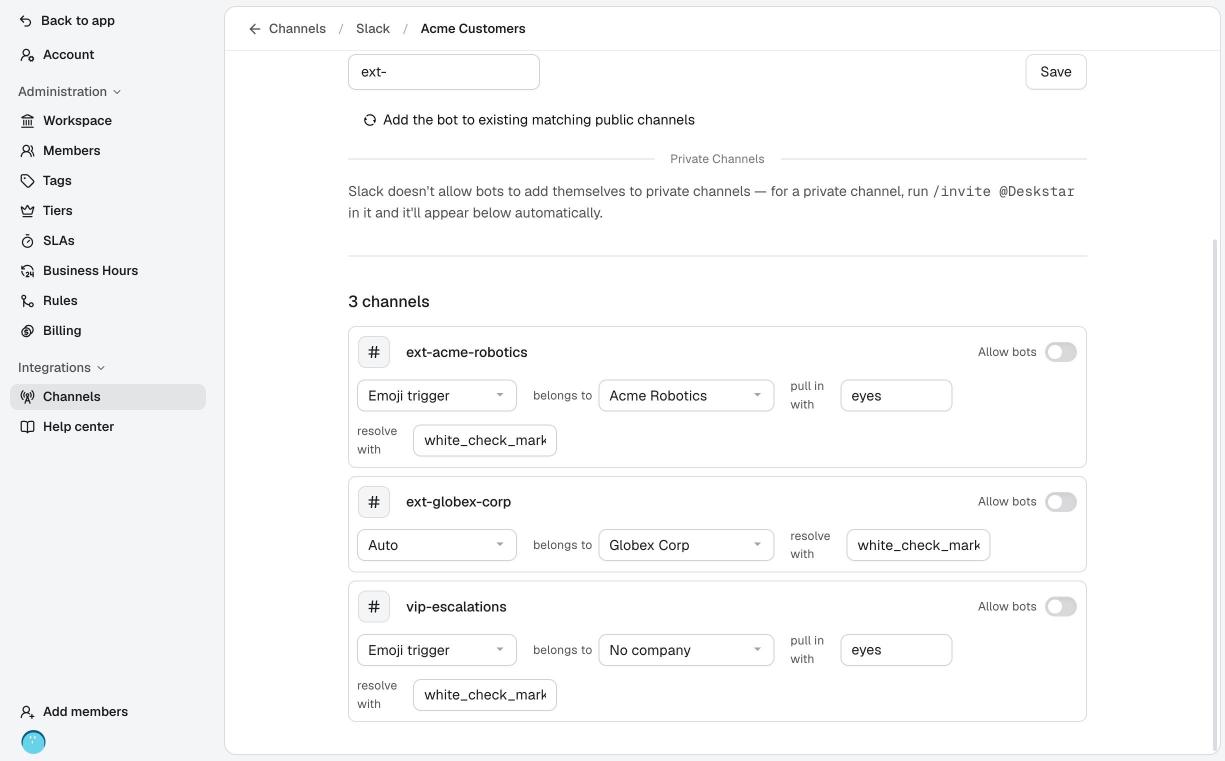Screen dimensions: 1225x761
Task: Click the Add members person-plus icon
Action: tap(27, 712)
